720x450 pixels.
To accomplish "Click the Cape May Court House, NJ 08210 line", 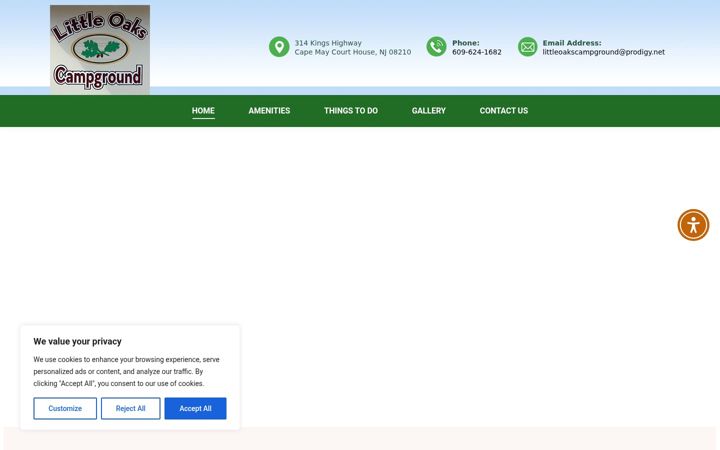I will pyautogui.click(x=353, y=52).
